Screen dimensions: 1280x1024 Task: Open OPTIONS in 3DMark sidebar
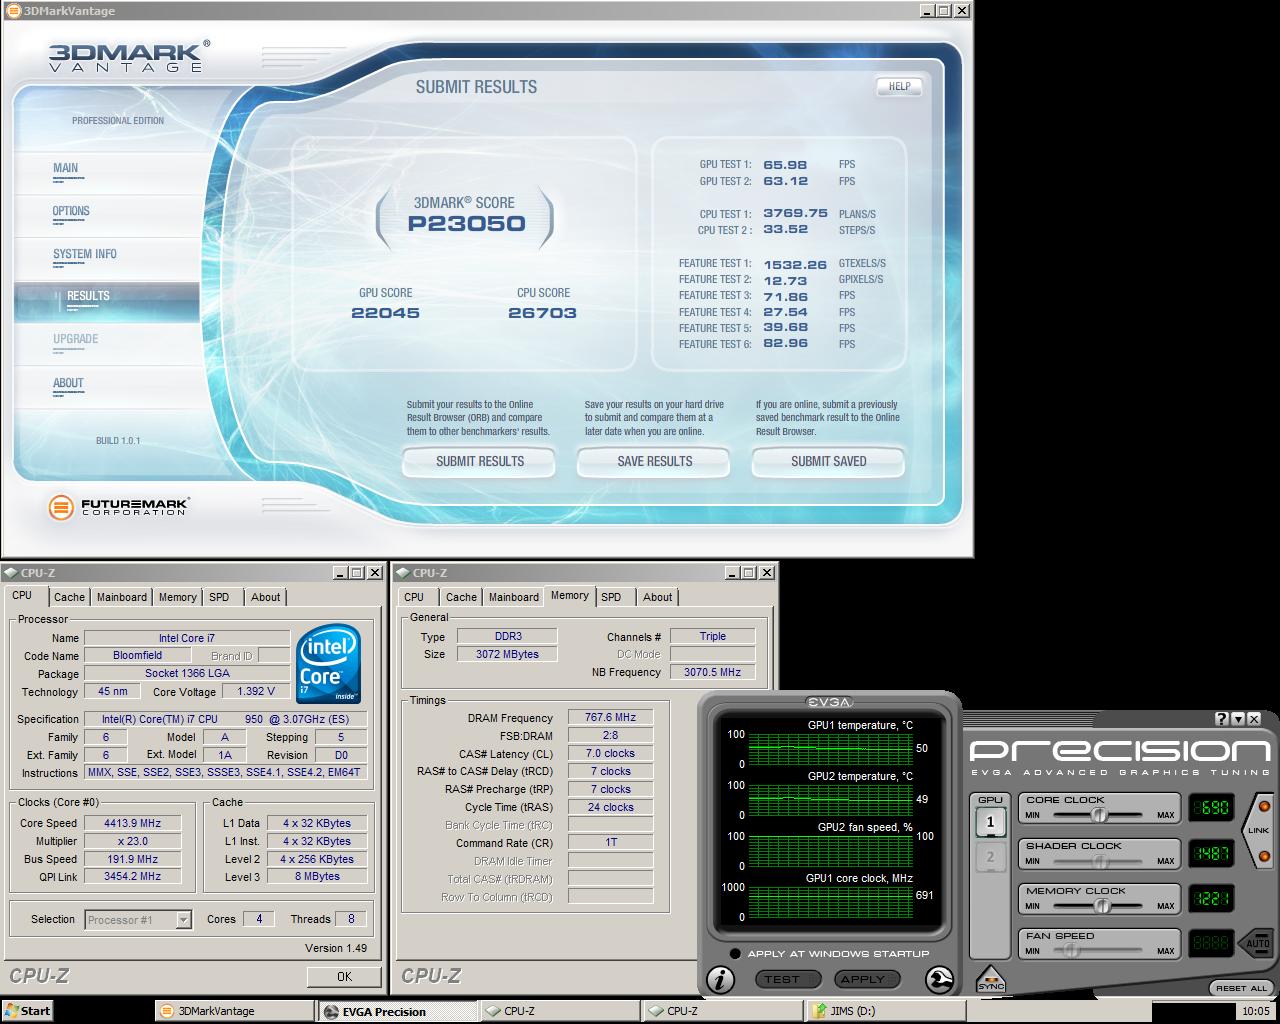pos(71,211)
